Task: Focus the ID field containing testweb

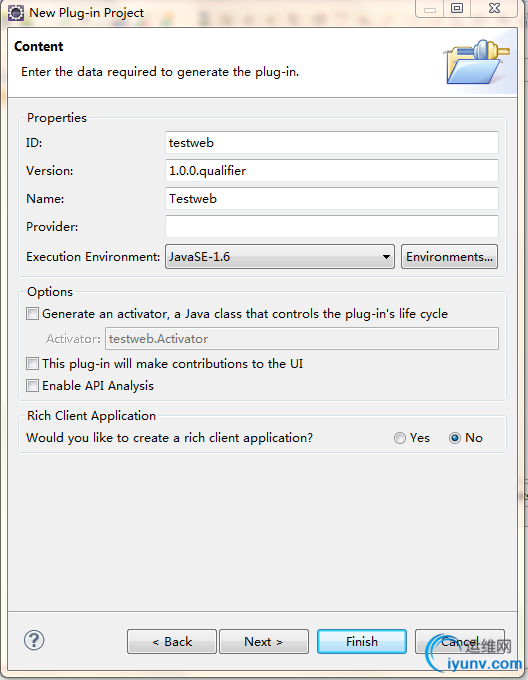Action: coord(332,143)
